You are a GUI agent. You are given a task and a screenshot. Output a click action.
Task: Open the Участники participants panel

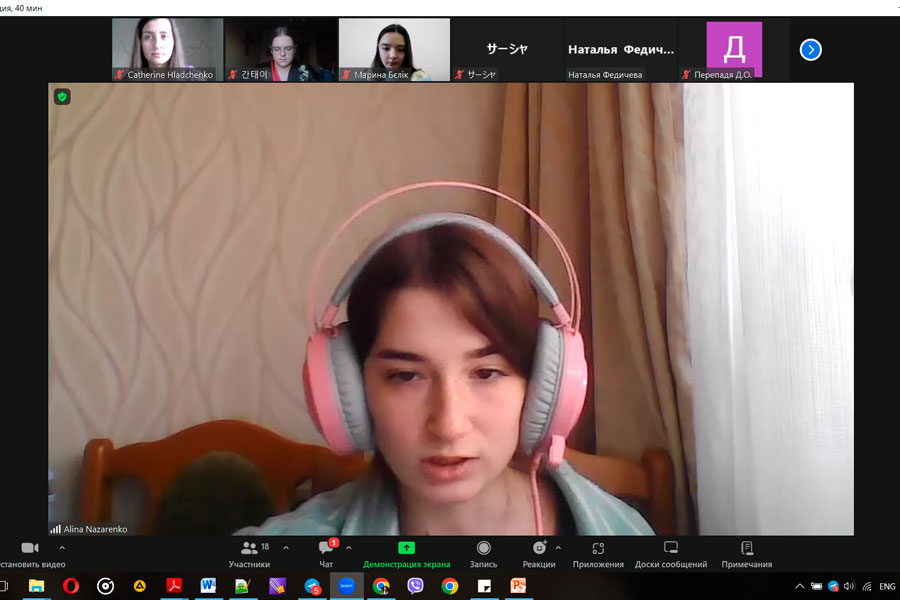(249, 555)
